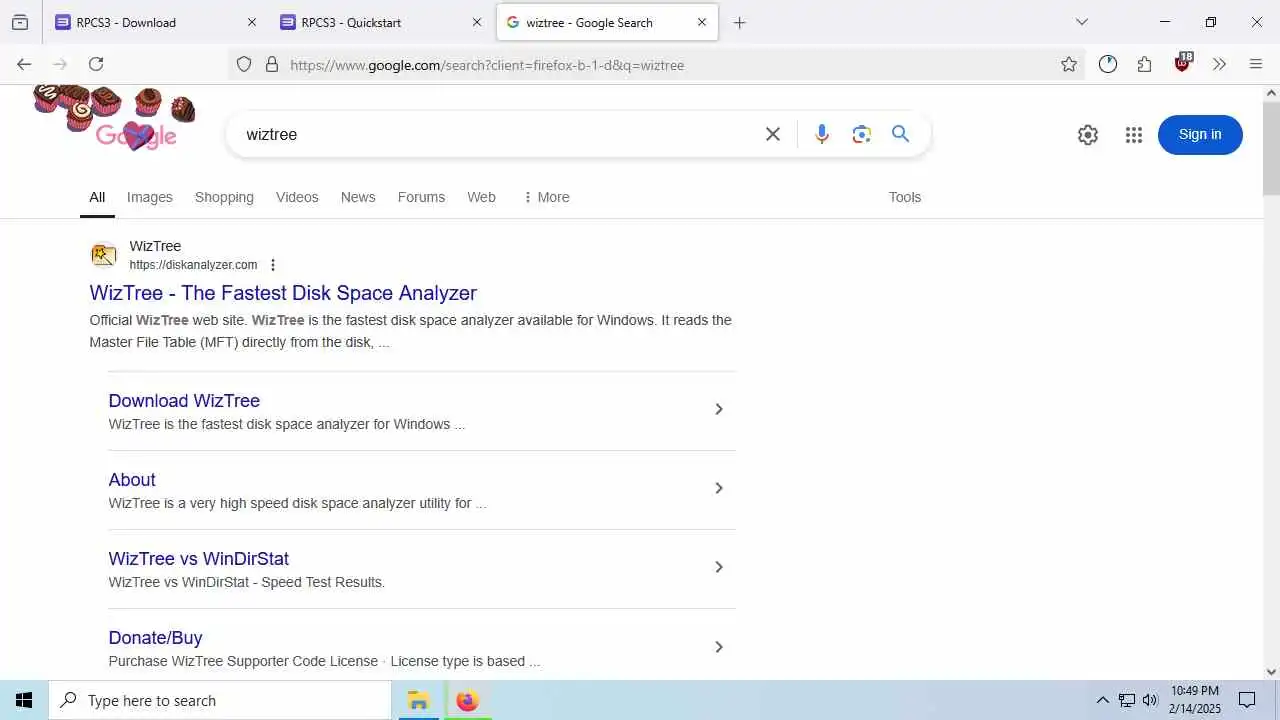
Task: Open the taskbar clock and date
Action: point(1195,700)
